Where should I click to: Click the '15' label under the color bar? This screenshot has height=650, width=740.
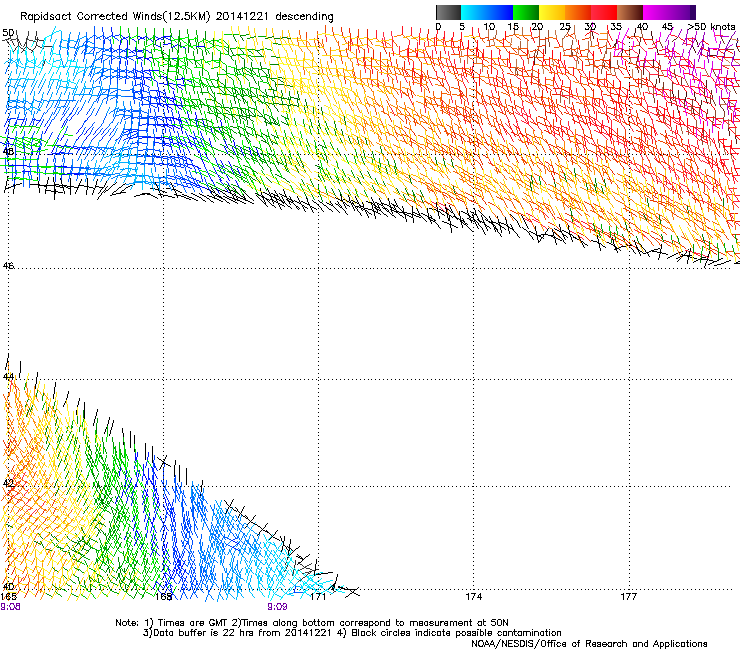point(513,26)
